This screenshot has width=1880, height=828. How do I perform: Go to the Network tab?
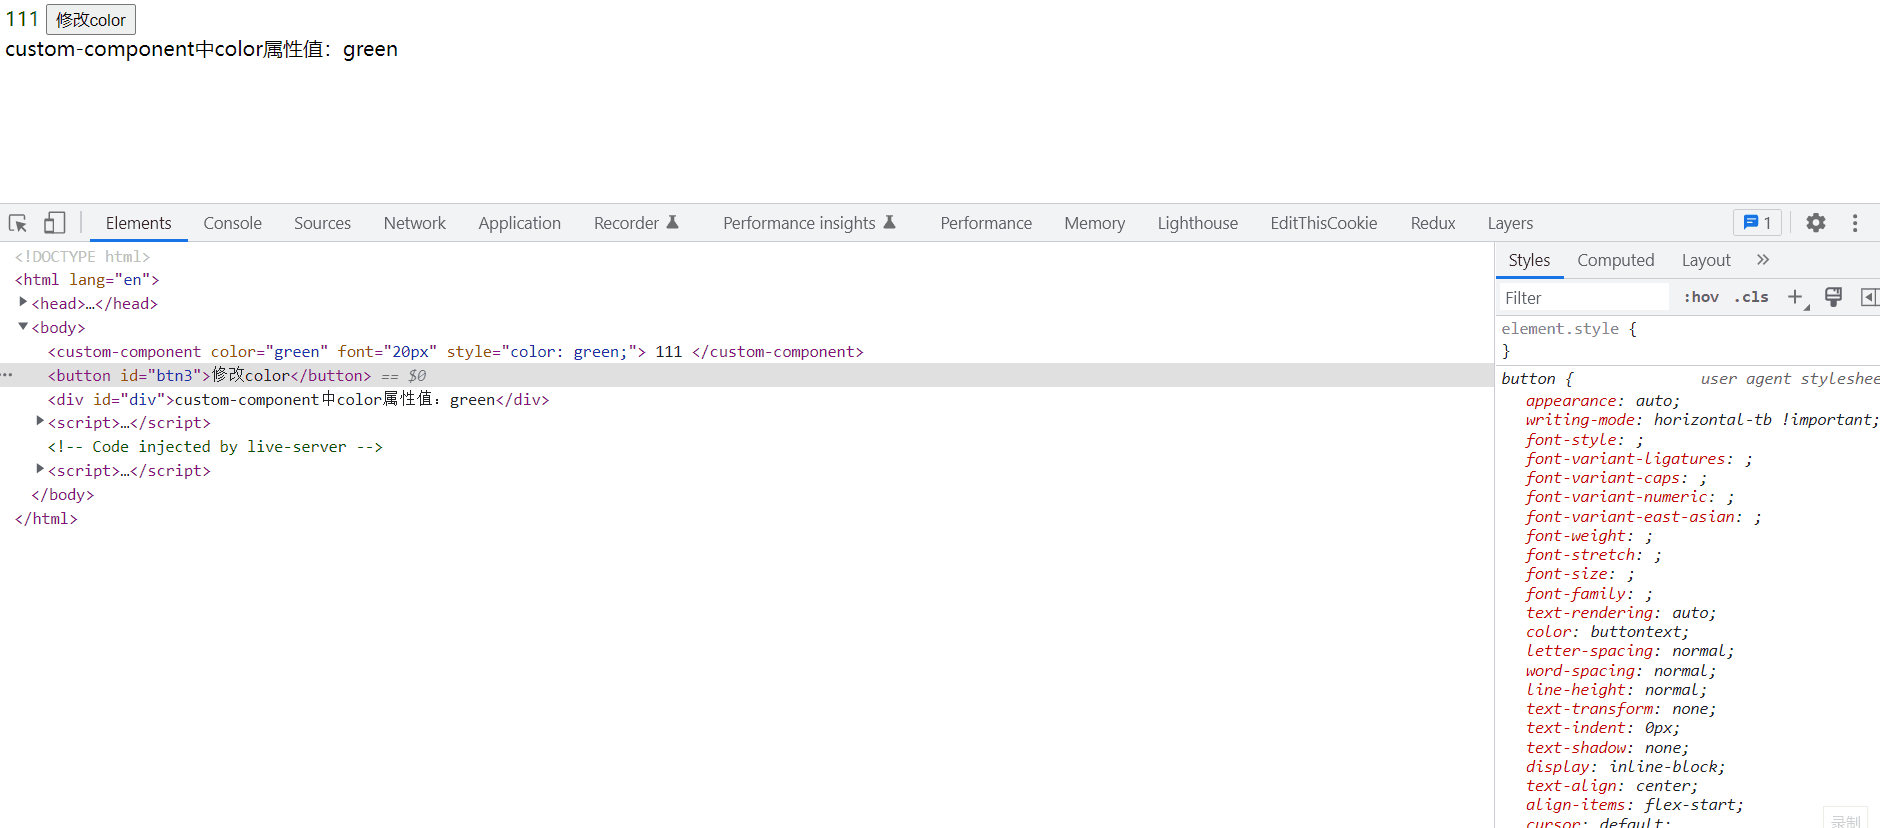tap(415, 223)
